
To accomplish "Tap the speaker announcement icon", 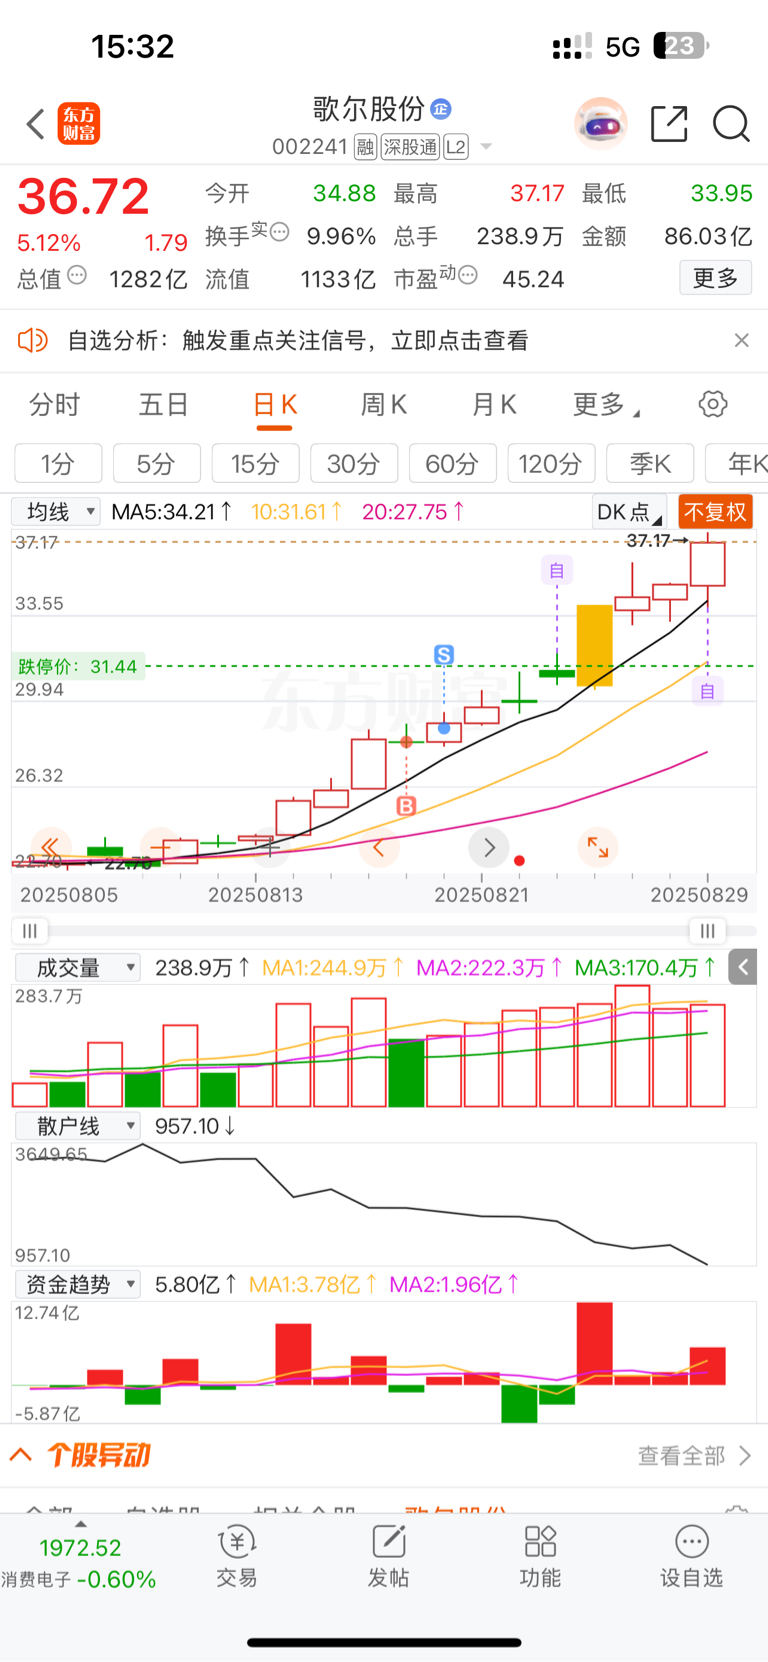I will point(32,340).
